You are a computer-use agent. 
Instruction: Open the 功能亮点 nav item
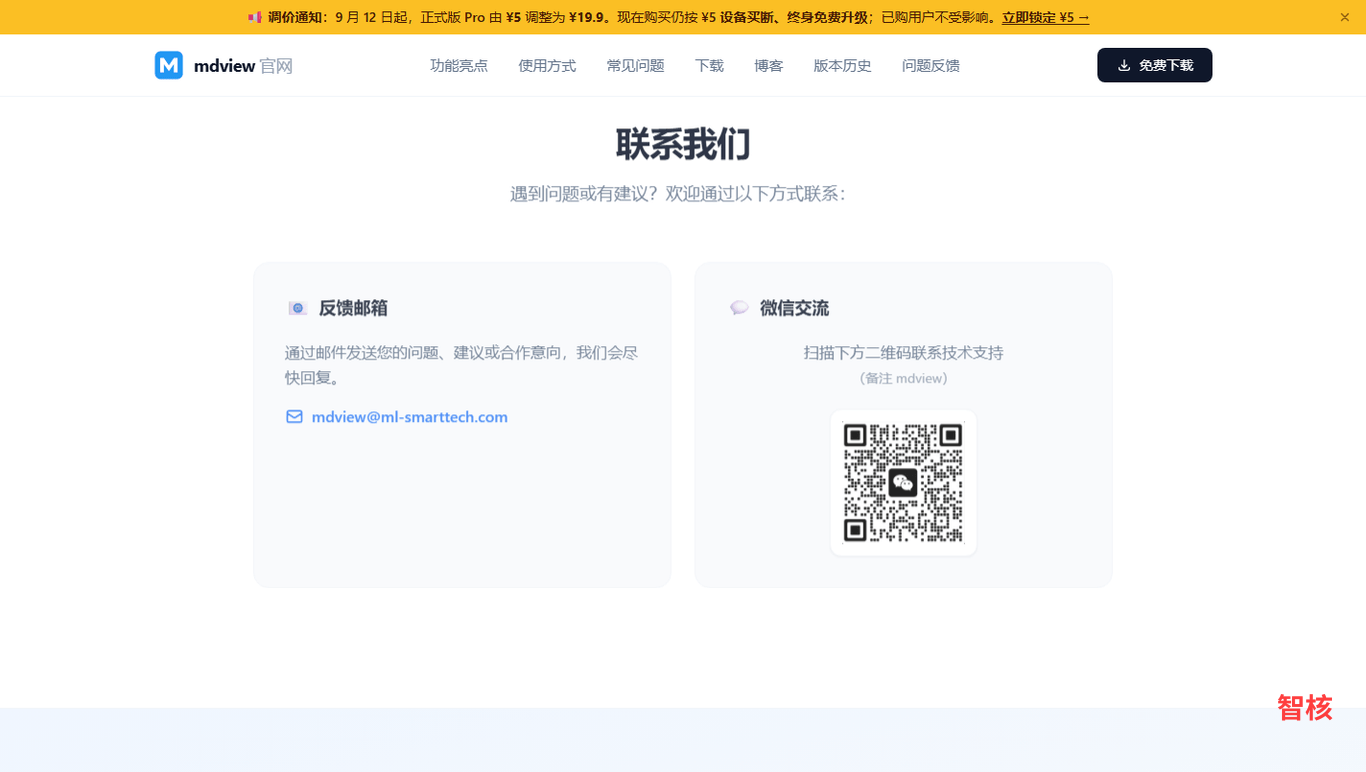(459, 66)
